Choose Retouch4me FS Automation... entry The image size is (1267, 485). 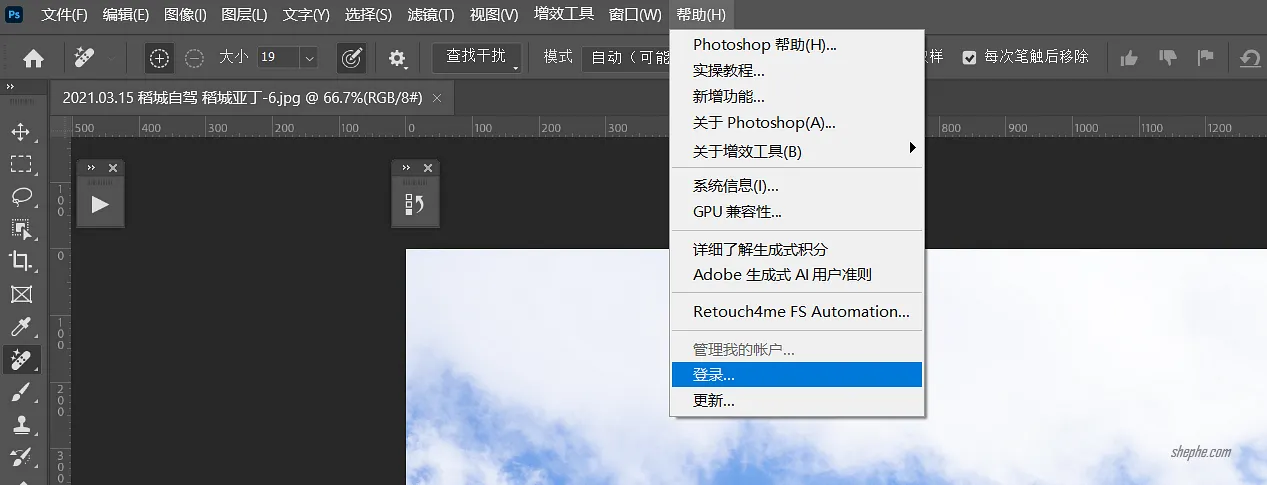796,311
